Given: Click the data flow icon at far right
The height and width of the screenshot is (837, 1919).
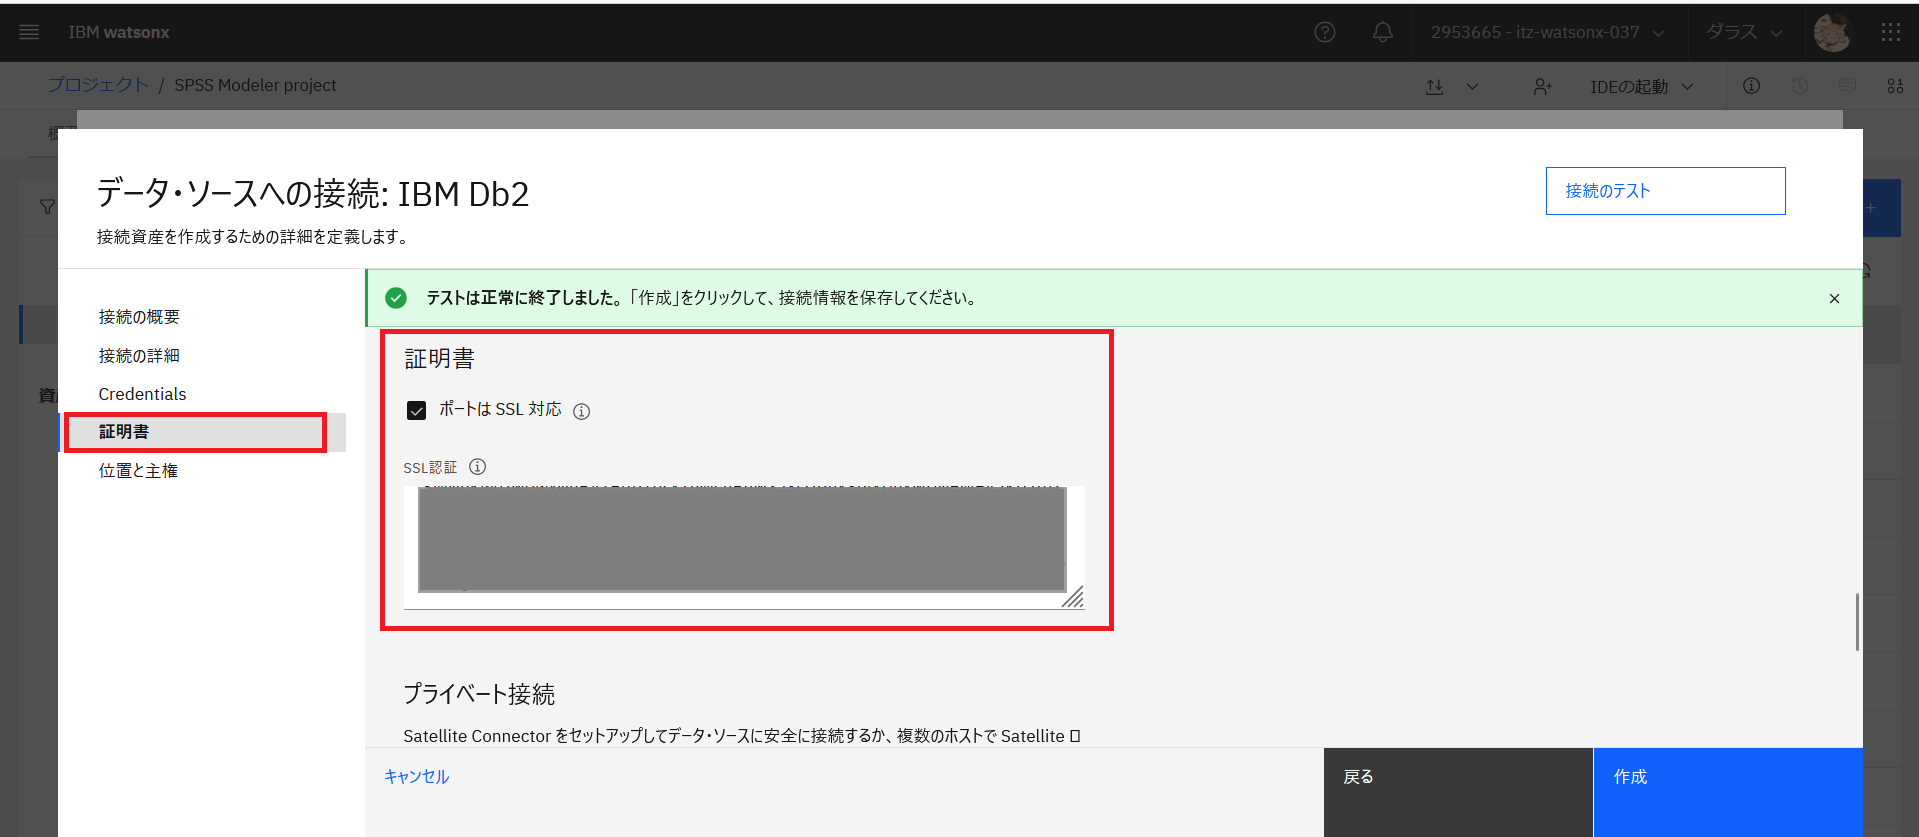Looking at the screenshot, I should point(1895,86).
